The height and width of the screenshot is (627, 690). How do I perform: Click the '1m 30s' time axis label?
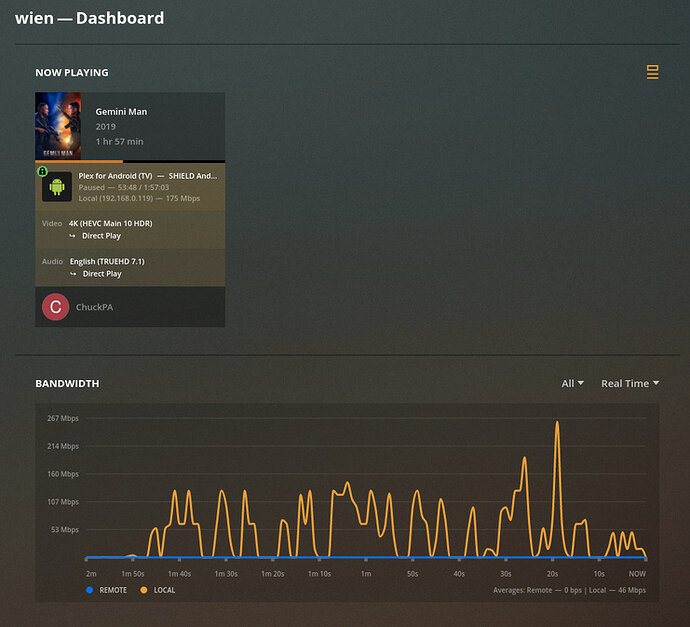click(226, 574)
